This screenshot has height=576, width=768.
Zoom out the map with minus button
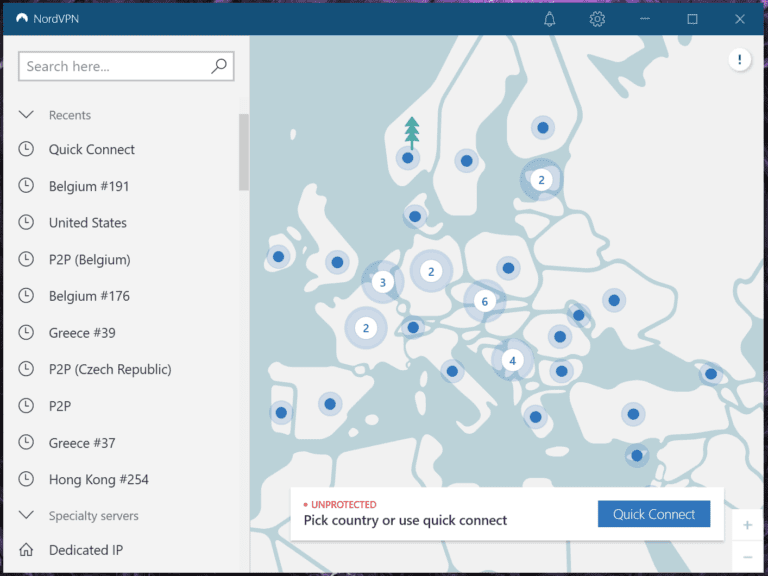748,557
